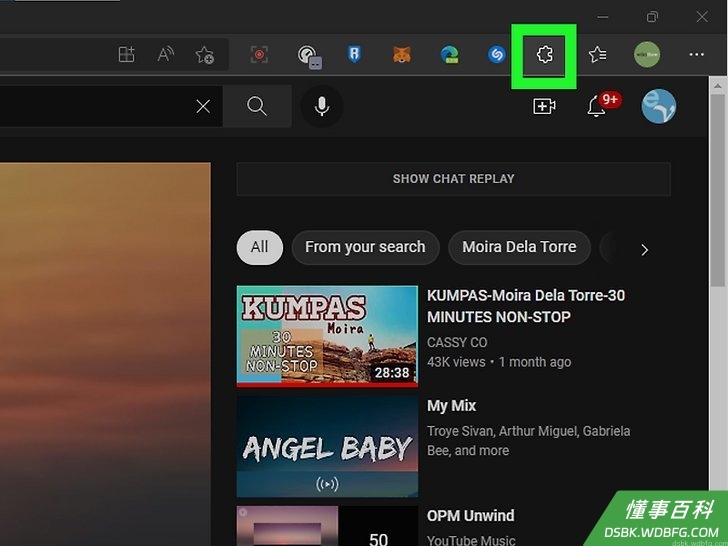Image resolution: width=728 pixels, height=546 pixels.
Task: Open the My Mix playlist title
Action: point(451,406)
